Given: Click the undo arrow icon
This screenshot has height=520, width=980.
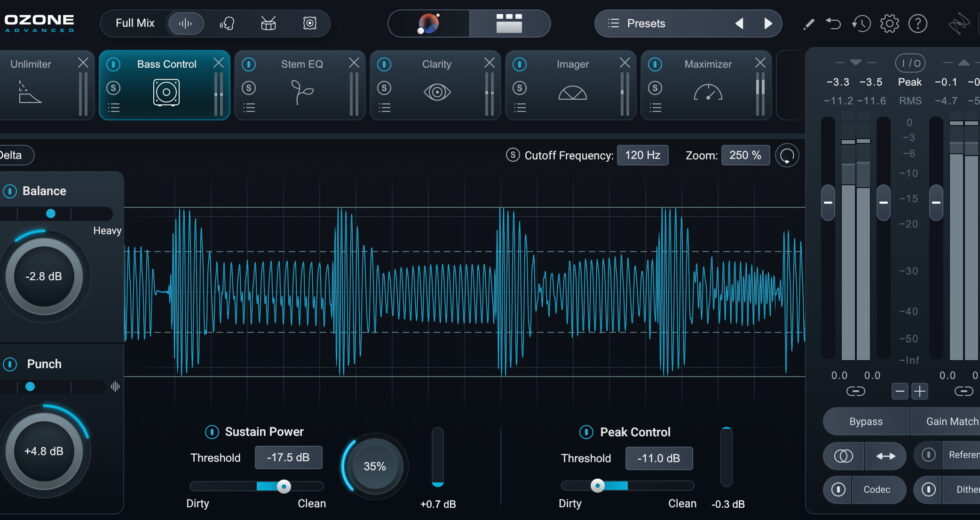Looking at the screenshot, I should point(833,24).
